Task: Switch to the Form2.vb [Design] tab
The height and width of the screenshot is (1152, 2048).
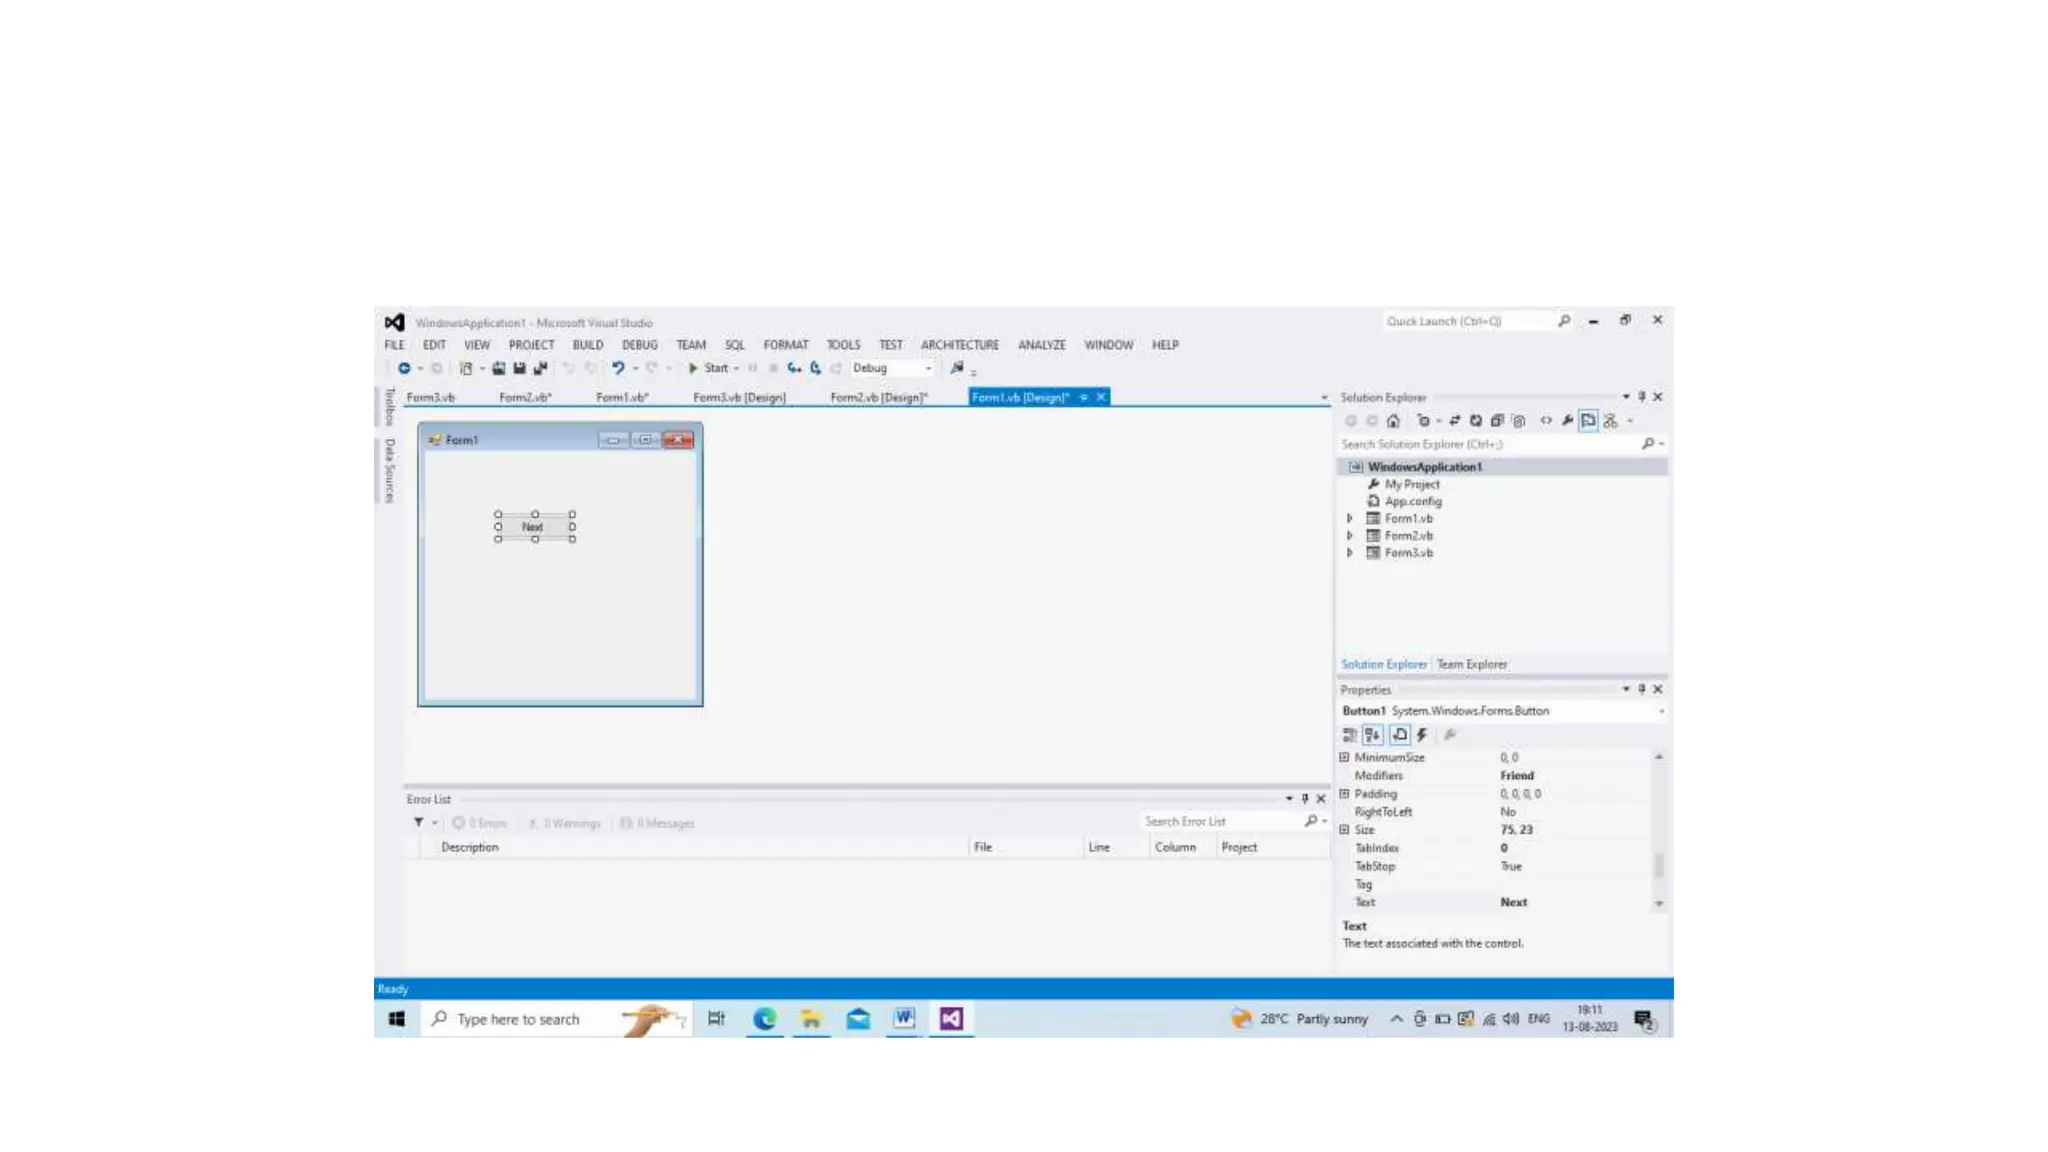Action: (x=878, y=398)
